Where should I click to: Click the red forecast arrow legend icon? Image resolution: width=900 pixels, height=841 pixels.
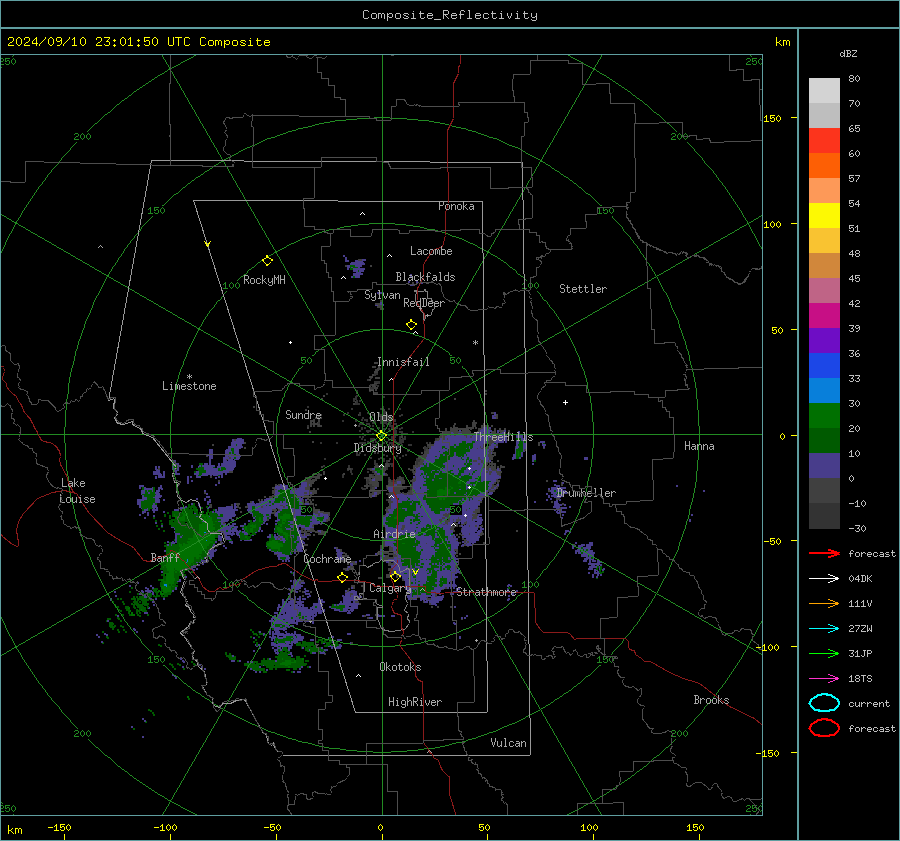(824, 553)
